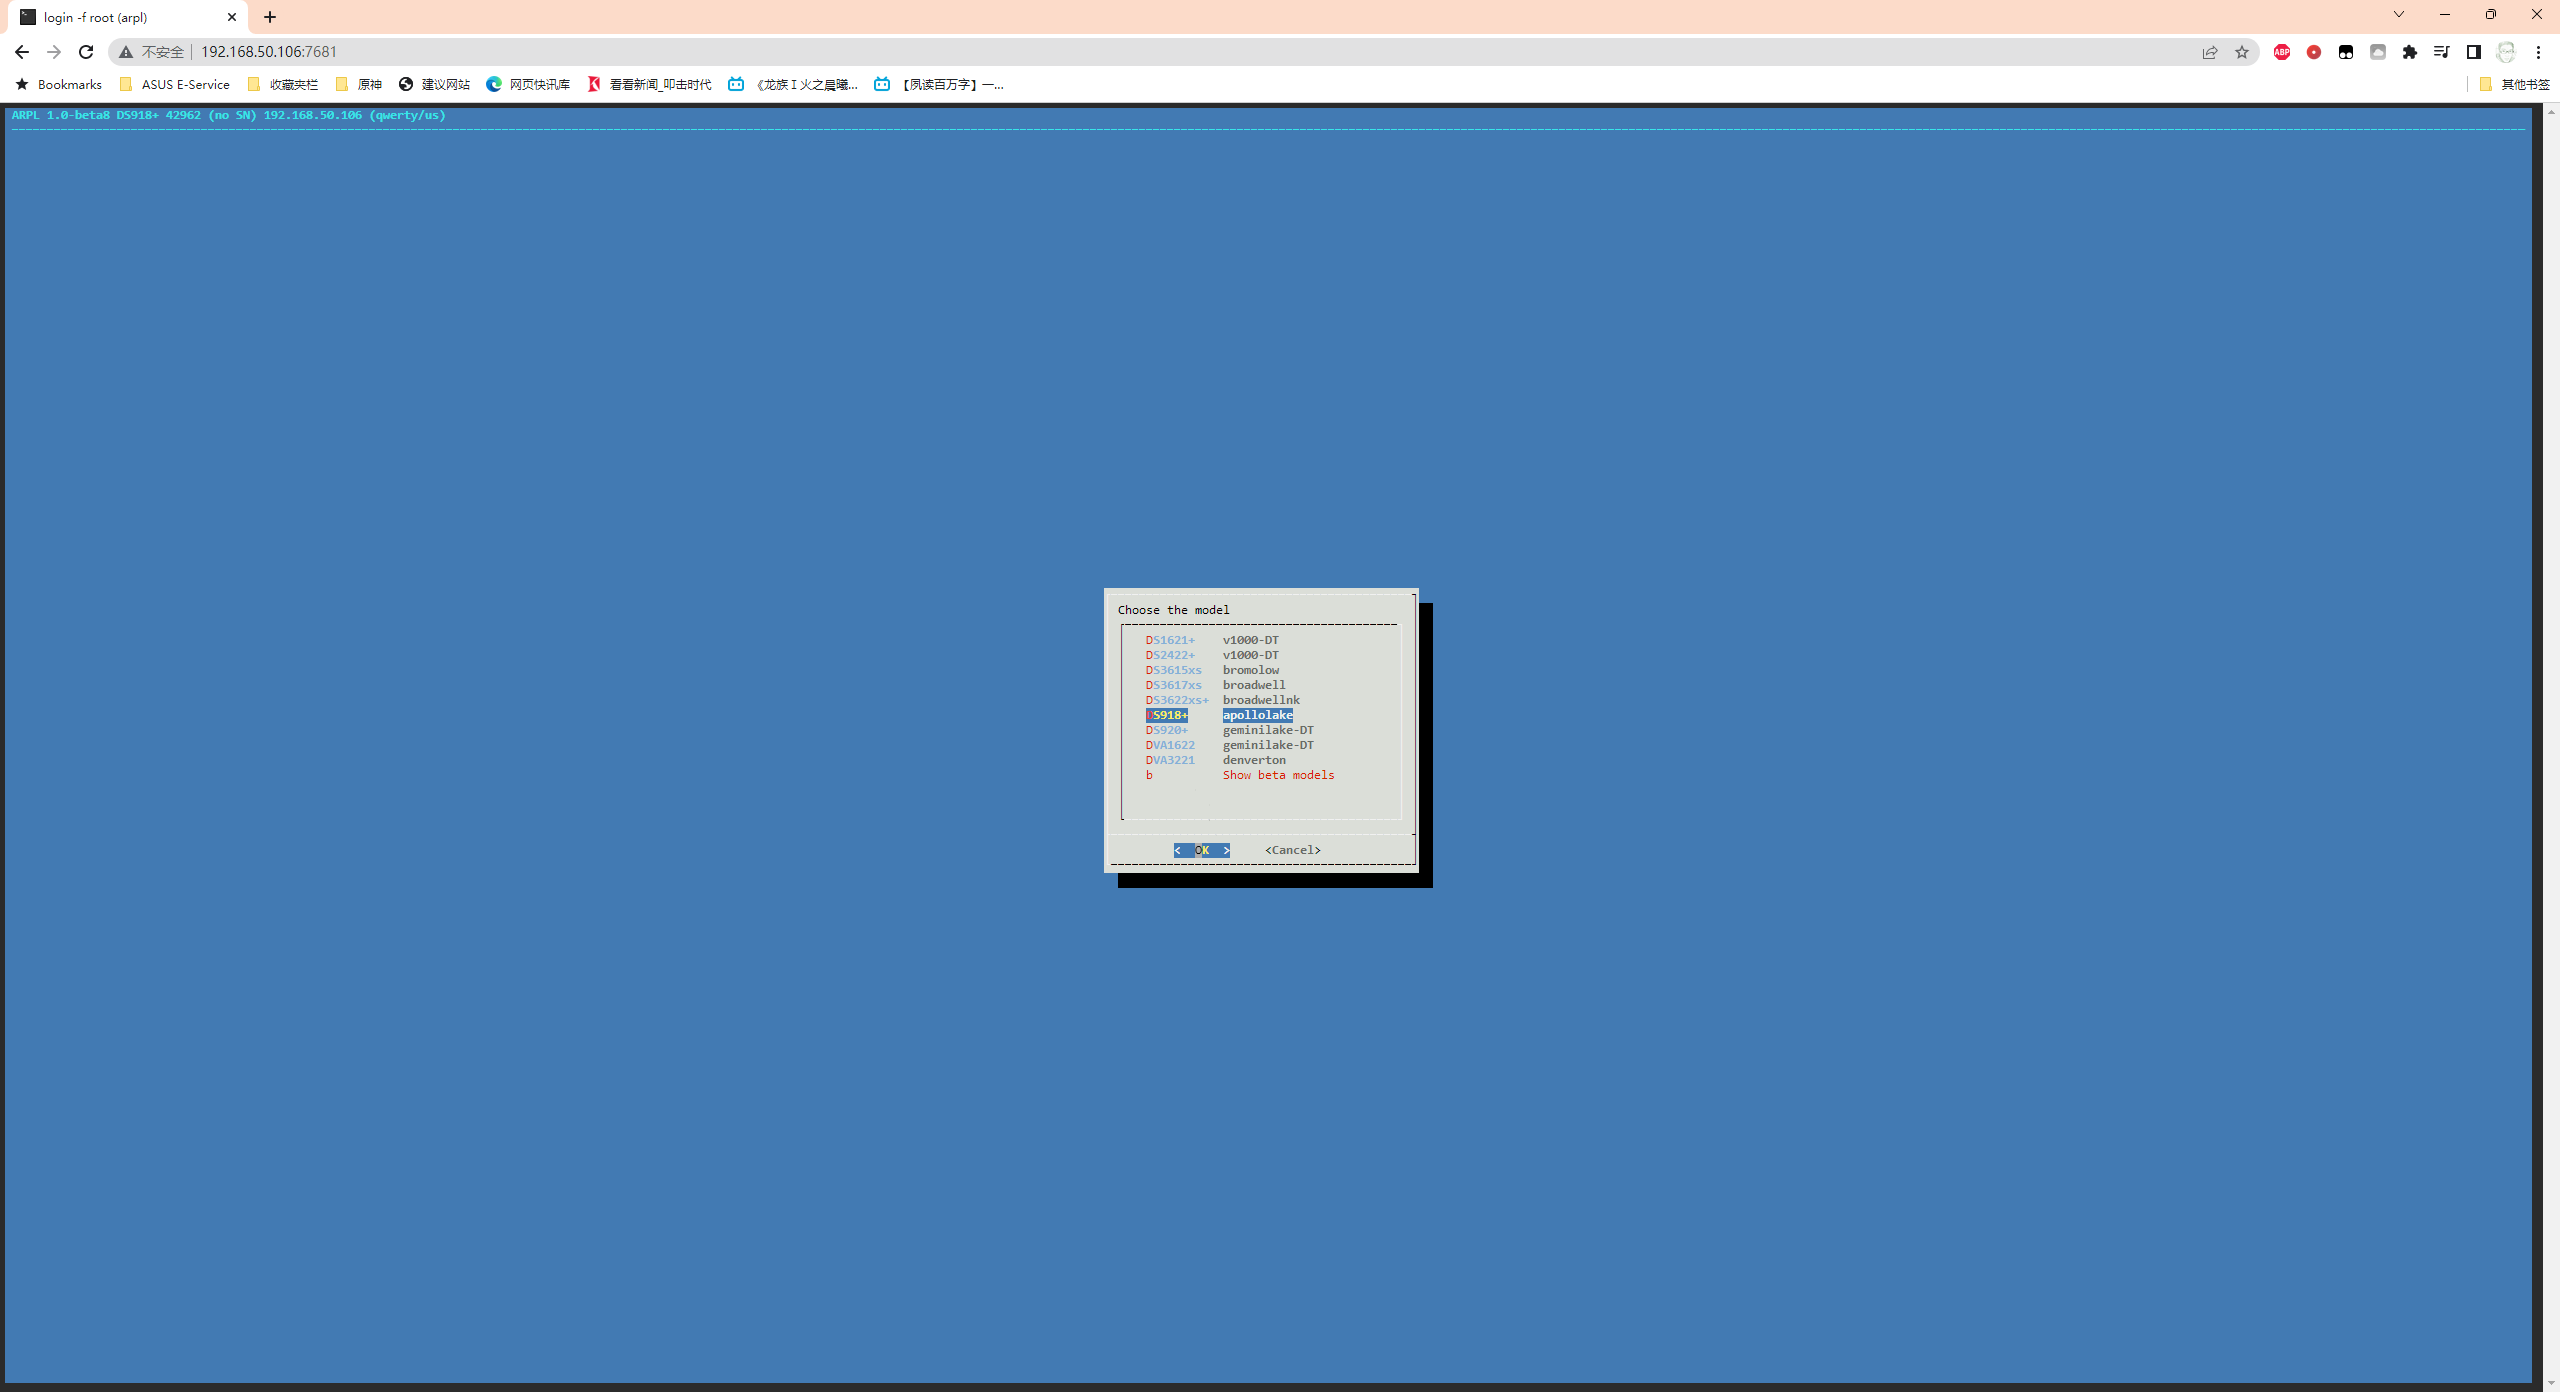2560x1392 pixels.
Task: Choose the DVA3221 denverton entry
Action: [x=1215, y=760]
